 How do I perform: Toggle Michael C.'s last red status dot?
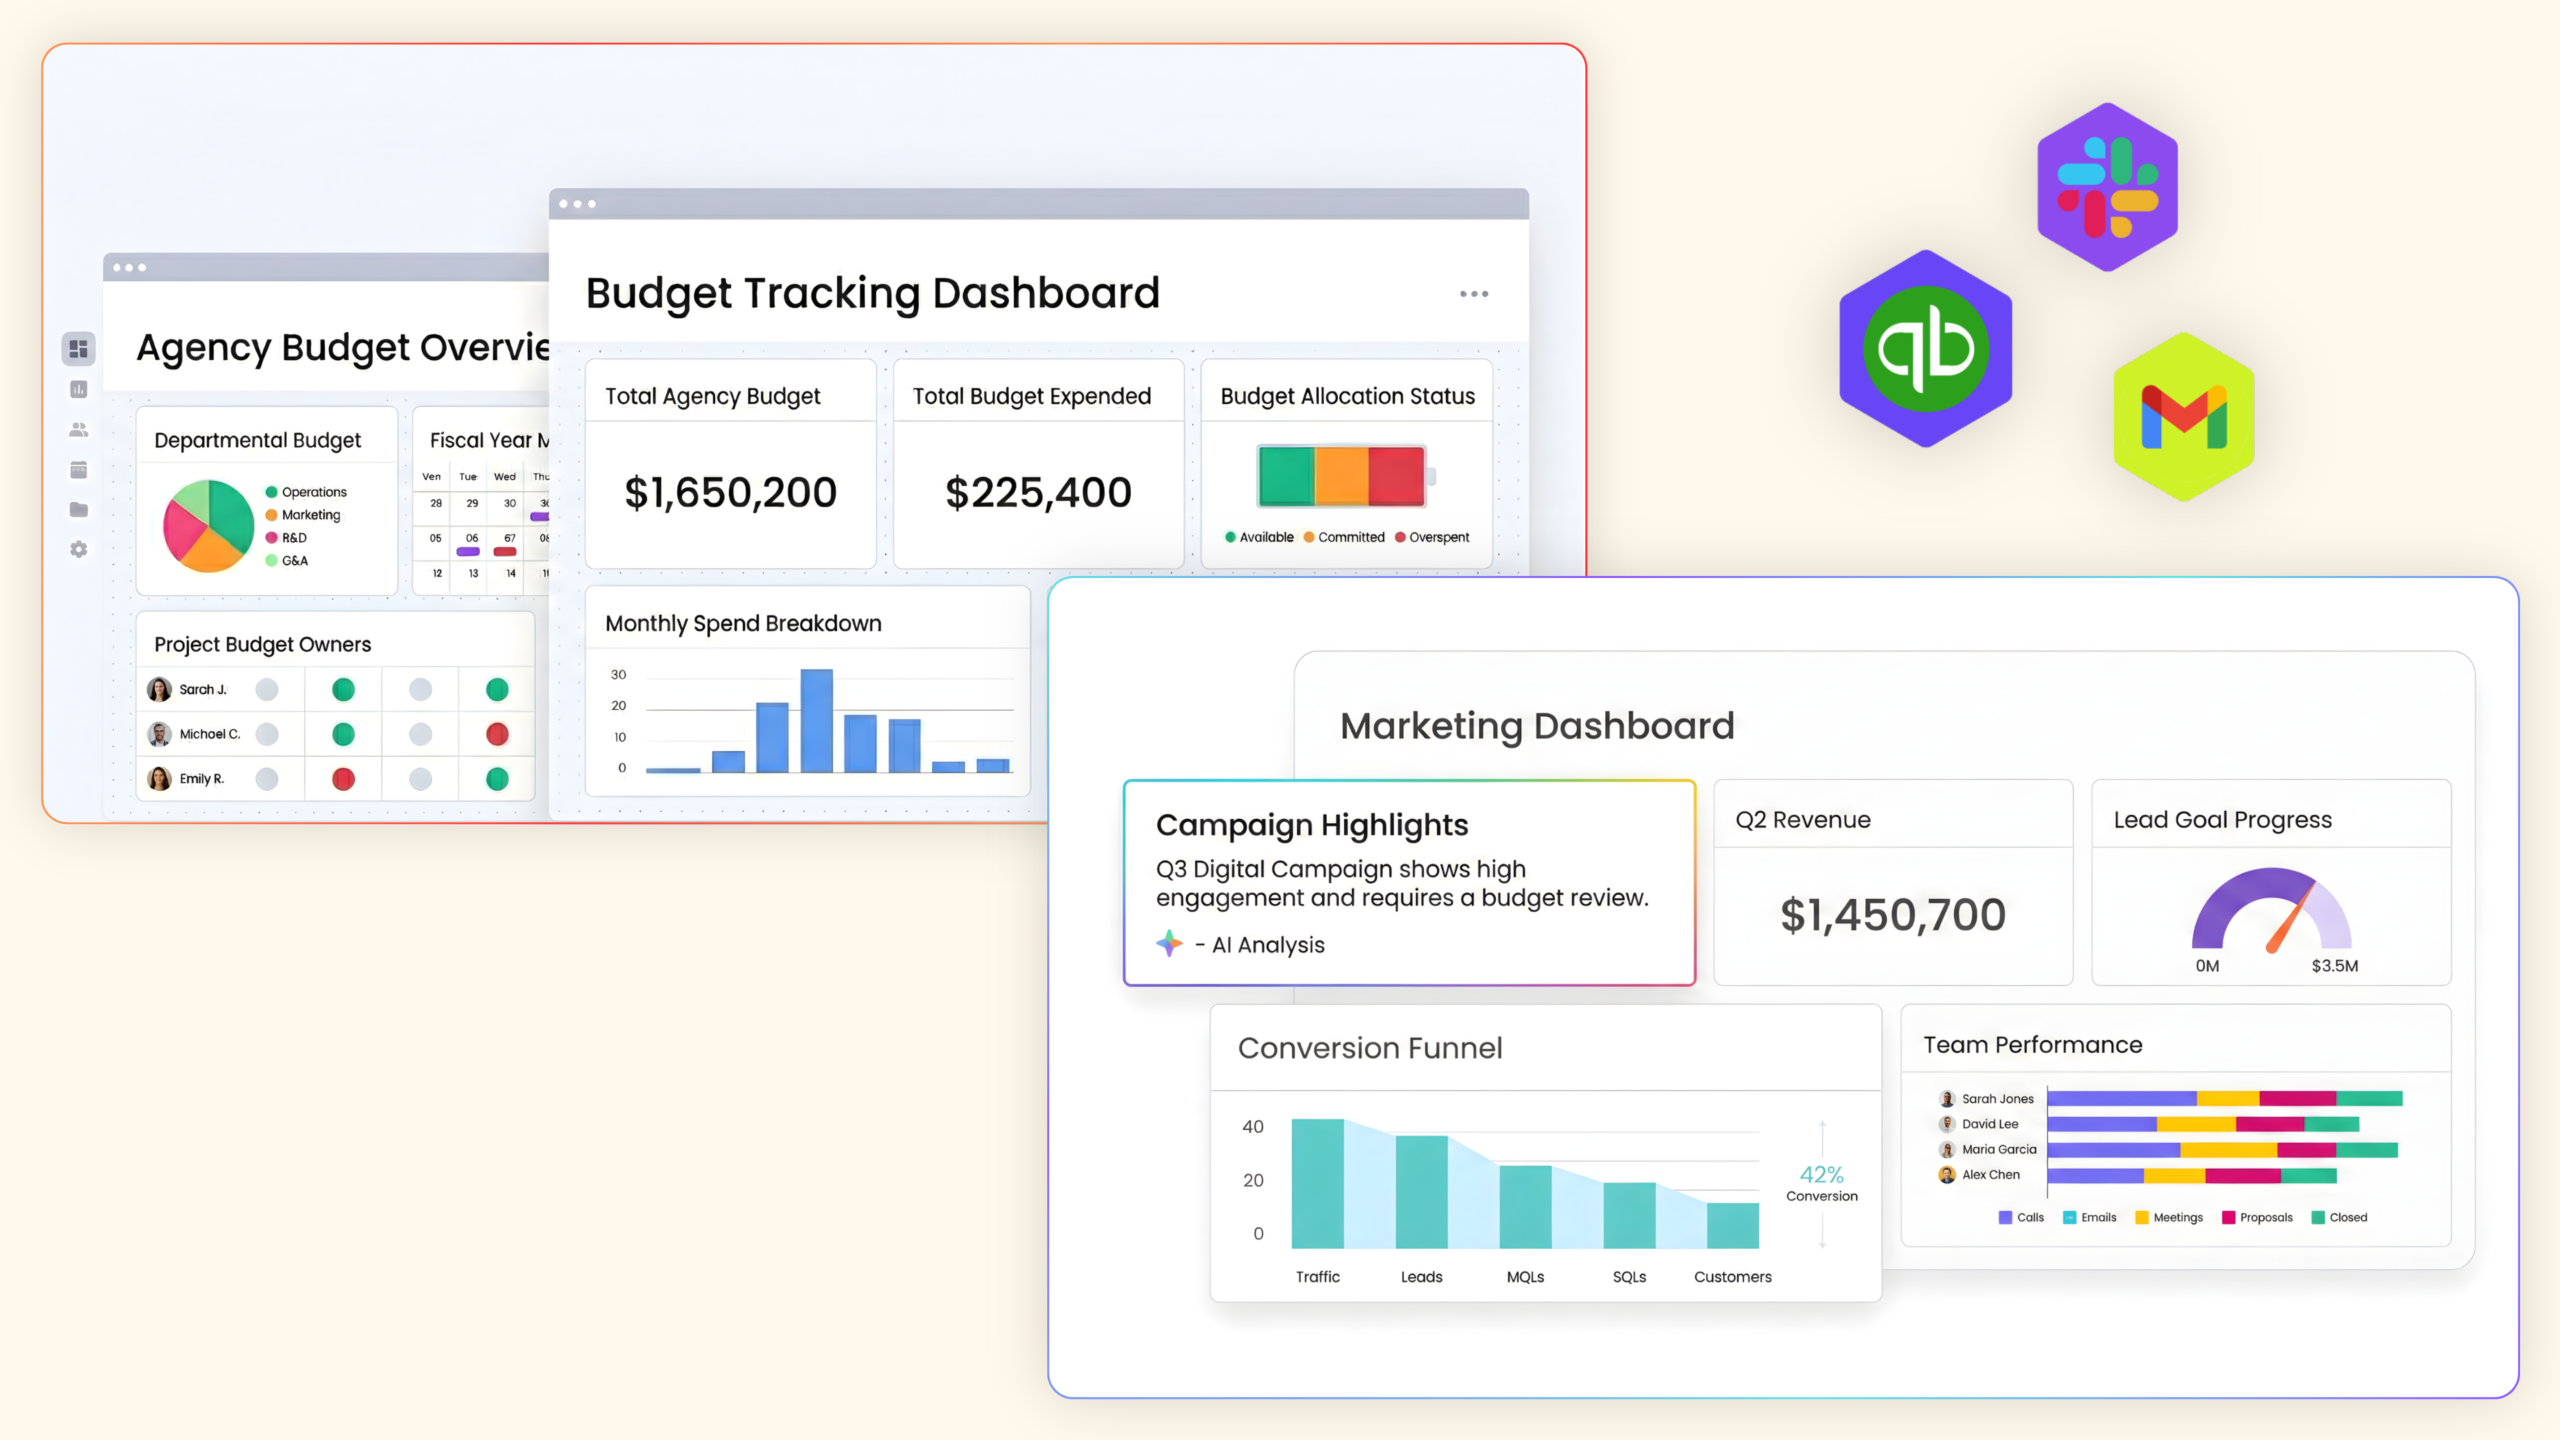(497, 734)
